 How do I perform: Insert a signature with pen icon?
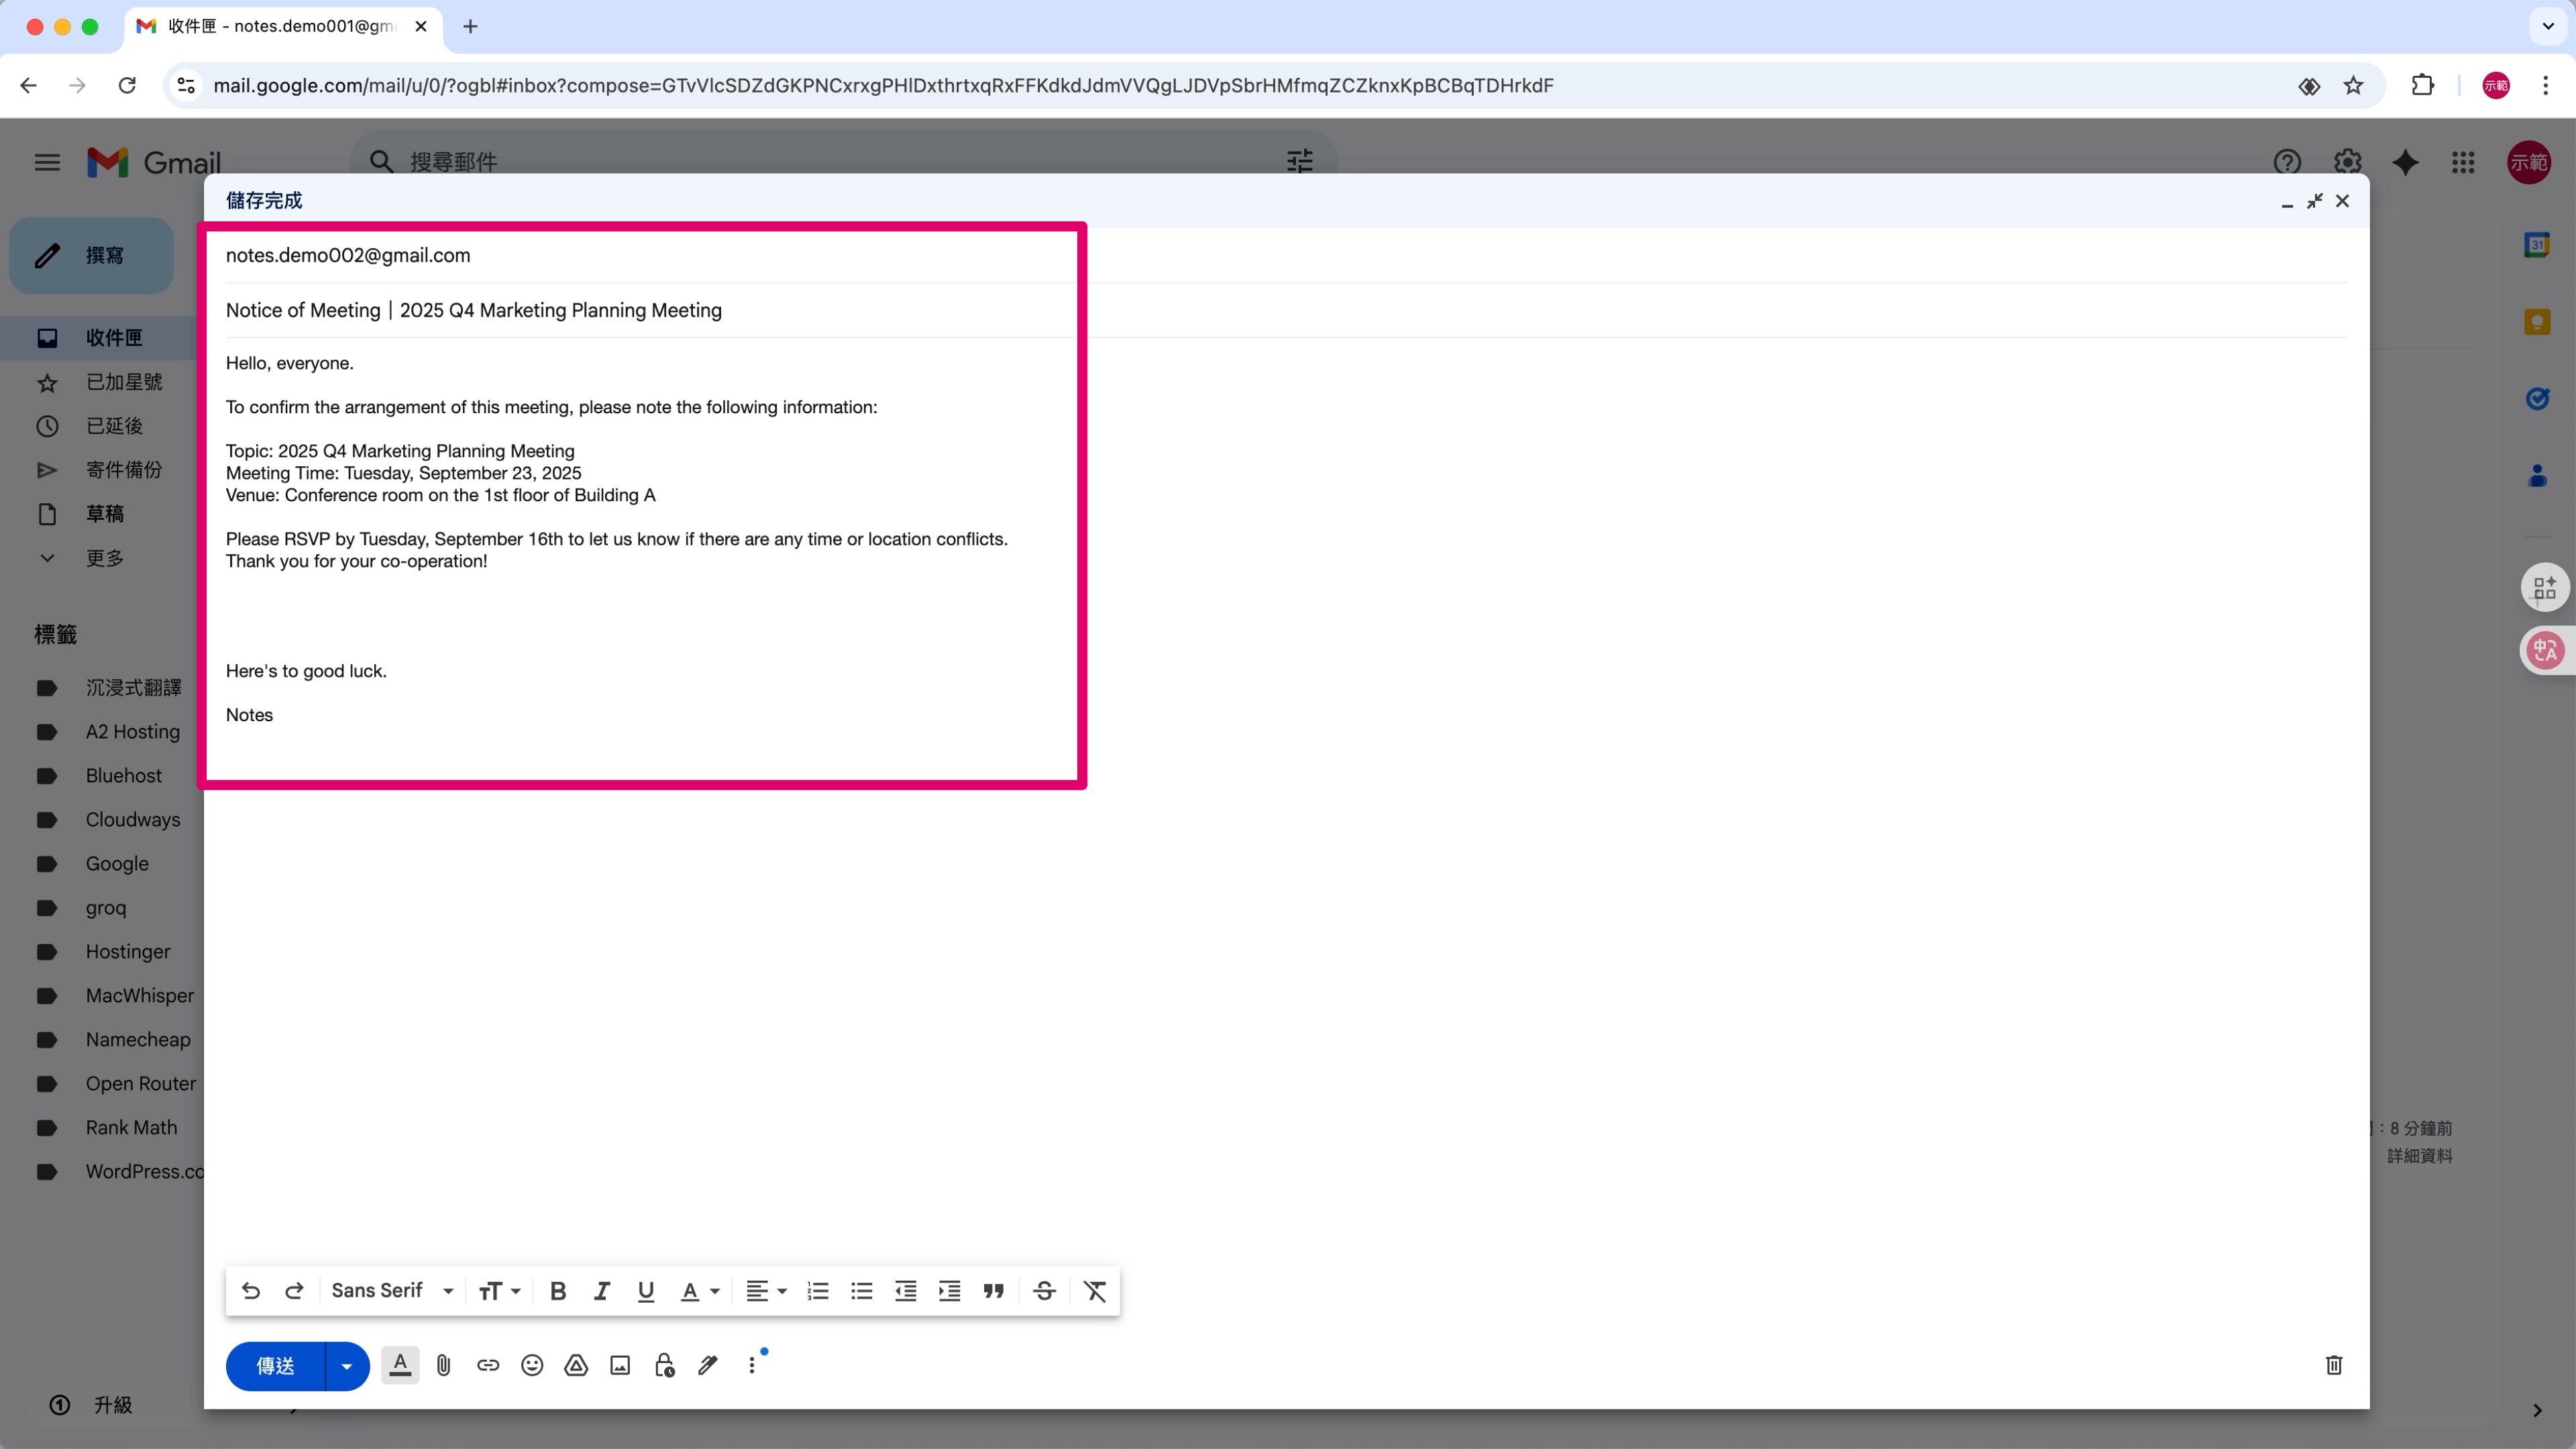(708, 1365)
